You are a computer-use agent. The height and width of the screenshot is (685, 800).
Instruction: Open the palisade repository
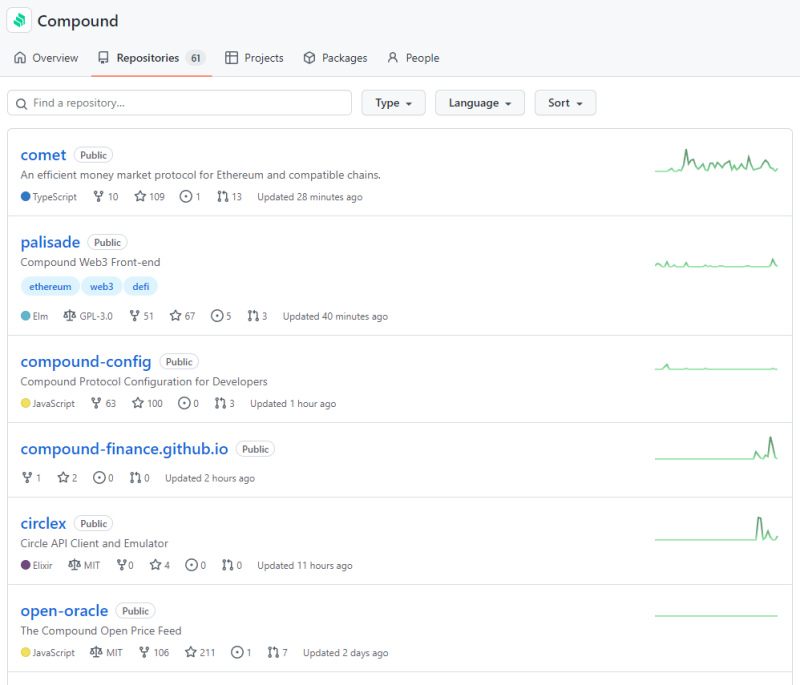[x=50, y=242]
